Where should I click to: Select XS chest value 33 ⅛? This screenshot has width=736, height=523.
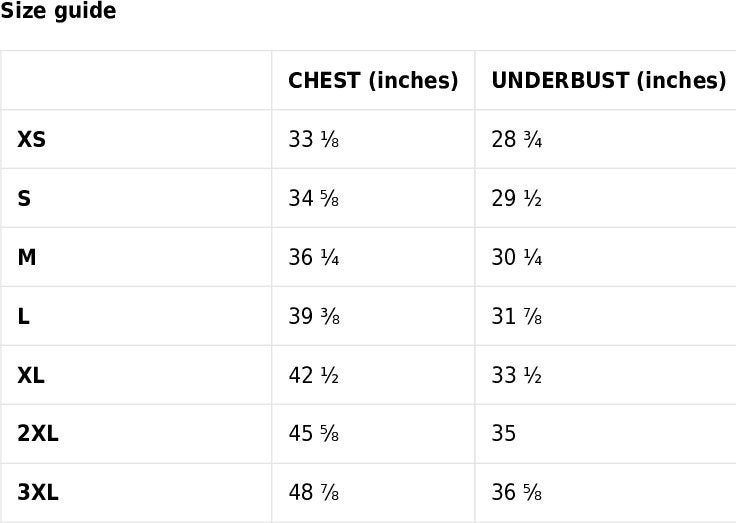tap(314, 139)
